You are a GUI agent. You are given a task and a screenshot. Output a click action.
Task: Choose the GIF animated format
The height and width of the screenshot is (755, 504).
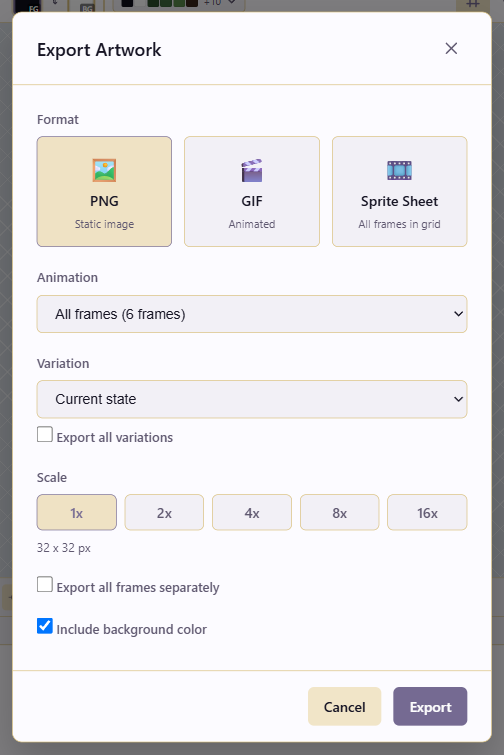(252, 192)
